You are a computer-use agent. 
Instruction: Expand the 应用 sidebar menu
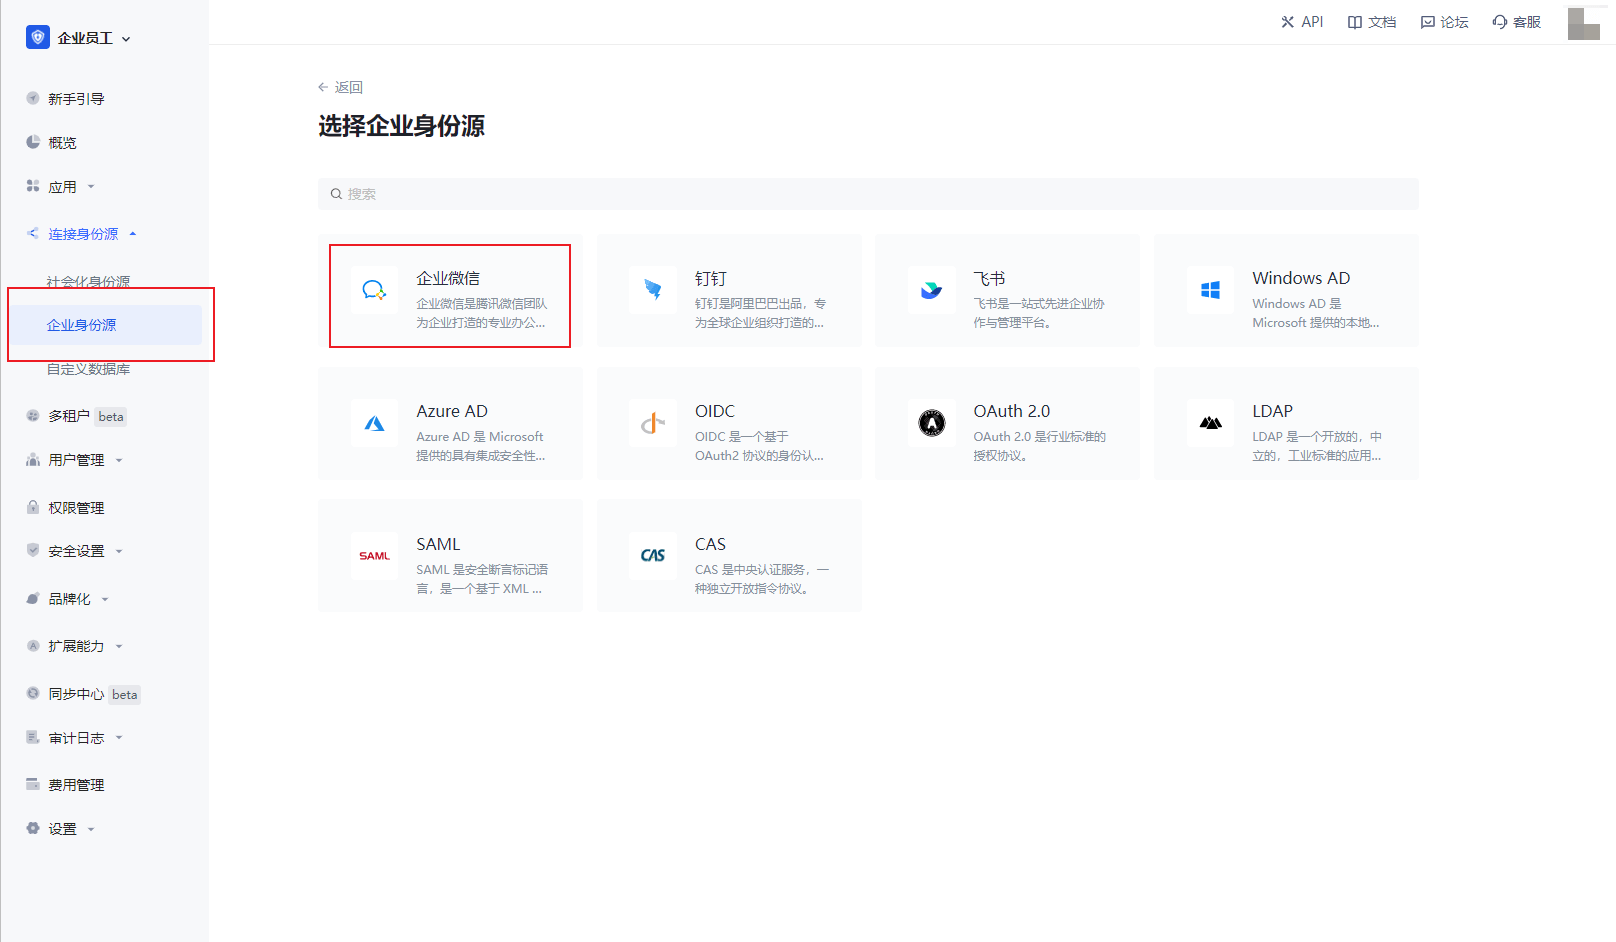point(62,187)
